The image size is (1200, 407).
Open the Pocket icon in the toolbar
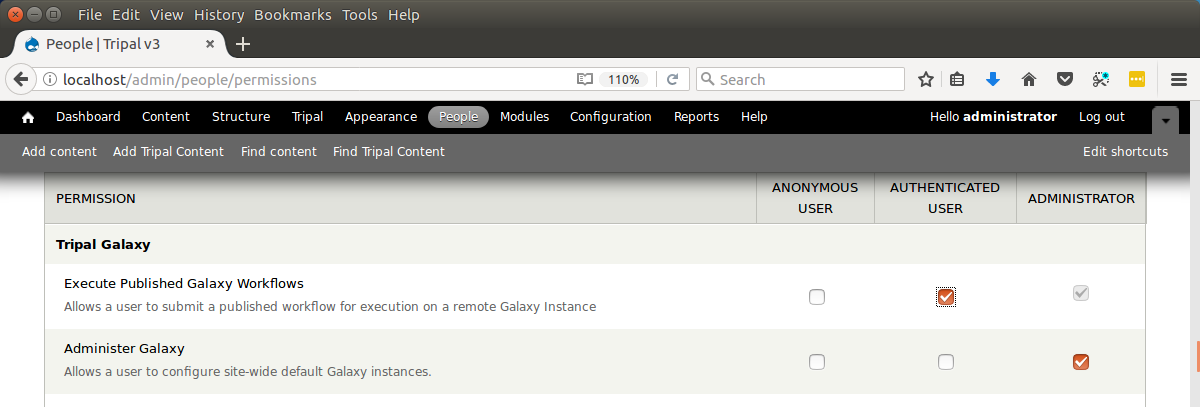[x=1066, y=79]
